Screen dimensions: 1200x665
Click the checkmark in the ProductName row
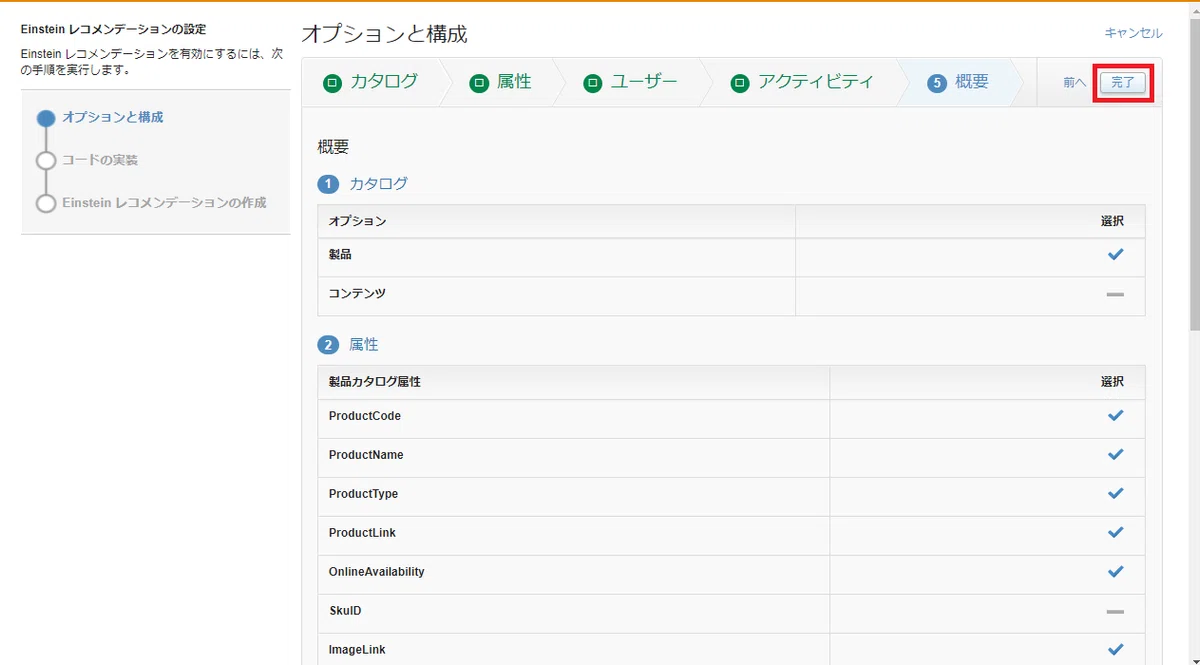point(1115,455)
